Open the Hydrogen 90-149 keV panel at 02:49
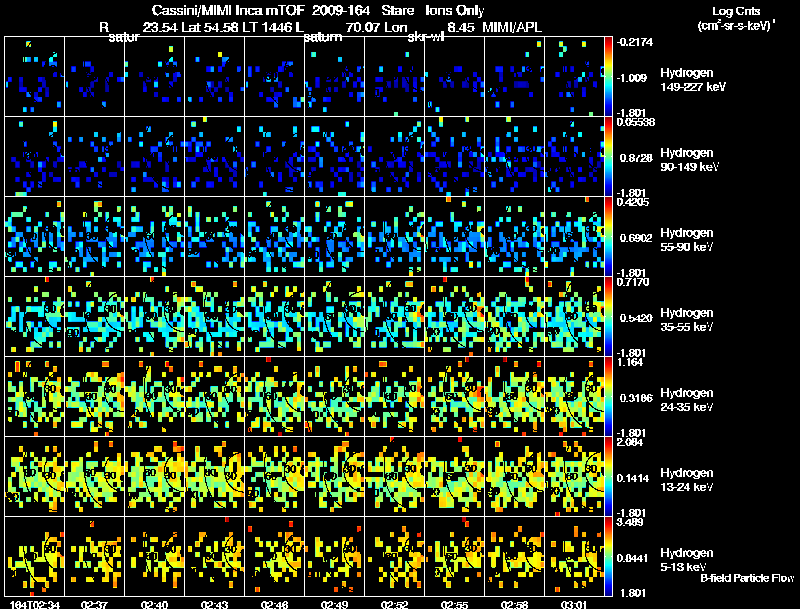Screen dimensions: 800x609 click(x=334, y=157)
